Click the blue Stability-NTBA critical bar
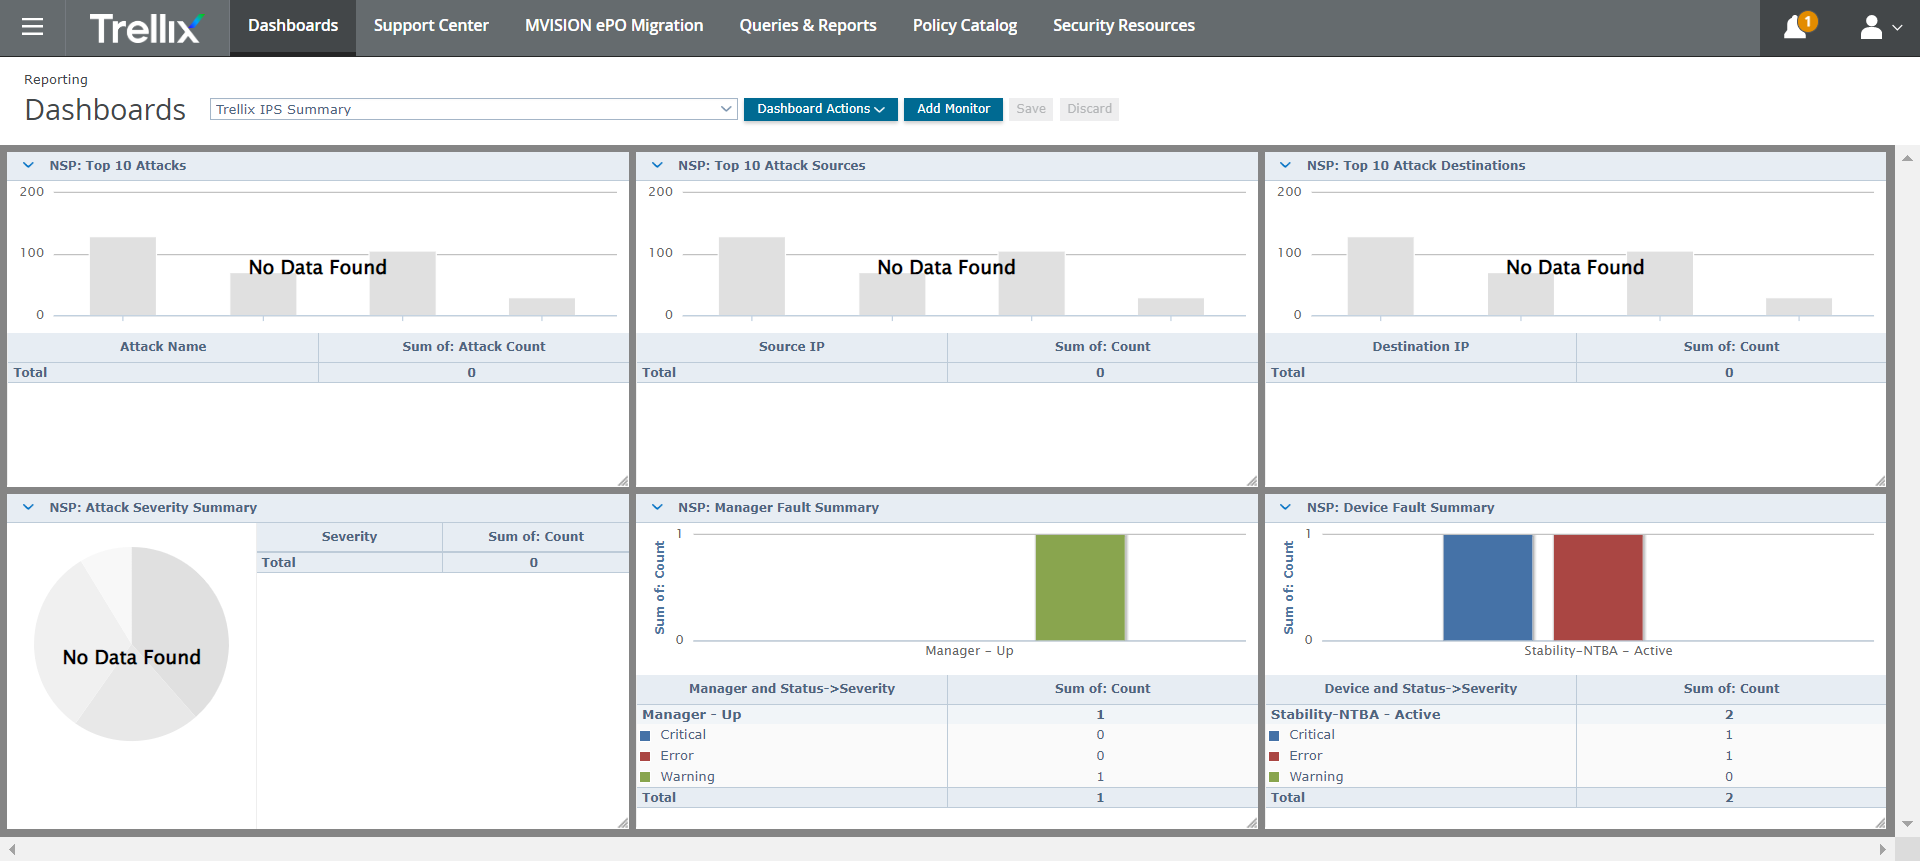Screen dimensions: 1920x861 coord(1488,587)
